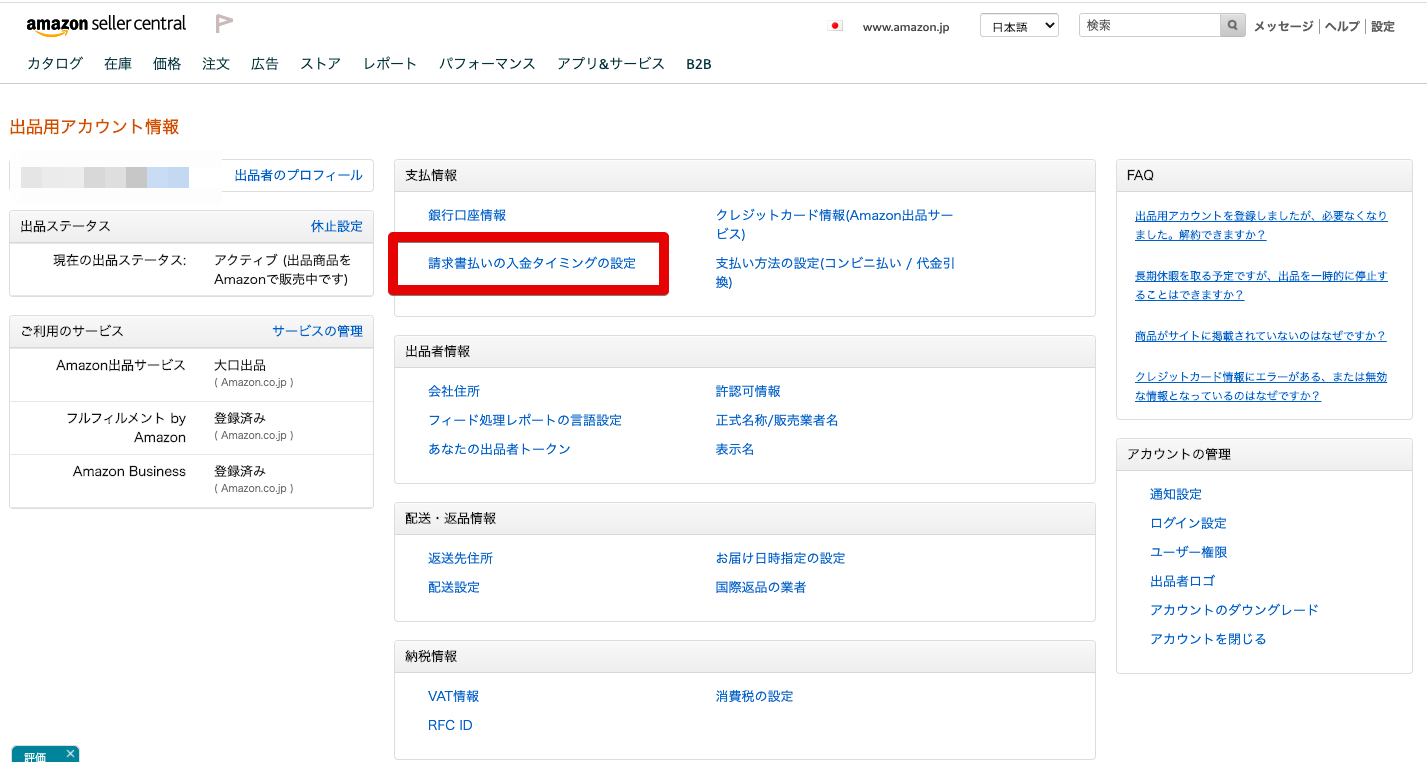Open お届け日時指定の設定
Image resolution: width=1427 pixels, height=762 pixels.
tap(780, 558)
